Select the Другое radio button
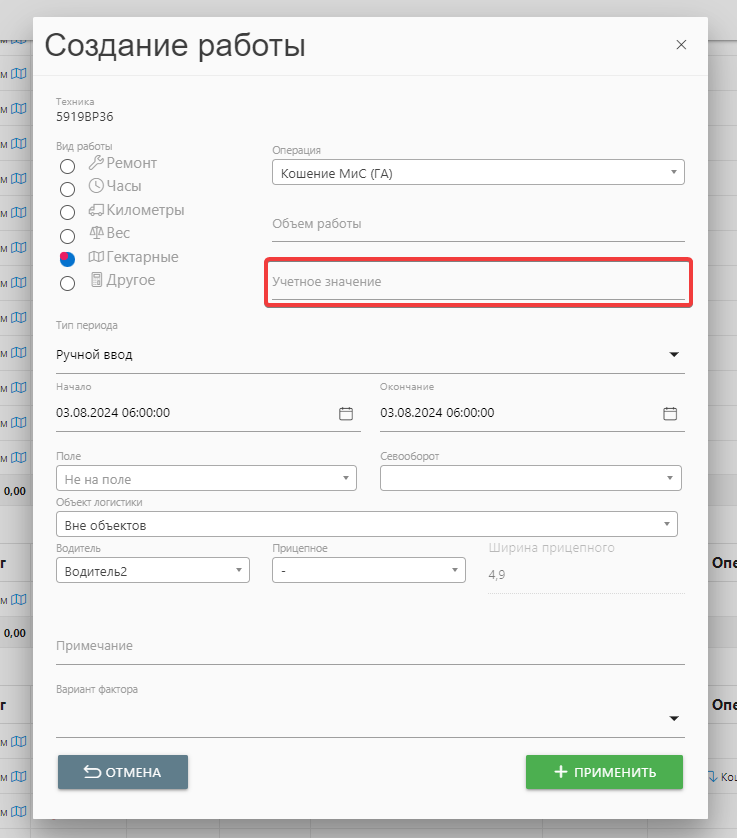This screenshot has height=838, width=737. (68, 283)
